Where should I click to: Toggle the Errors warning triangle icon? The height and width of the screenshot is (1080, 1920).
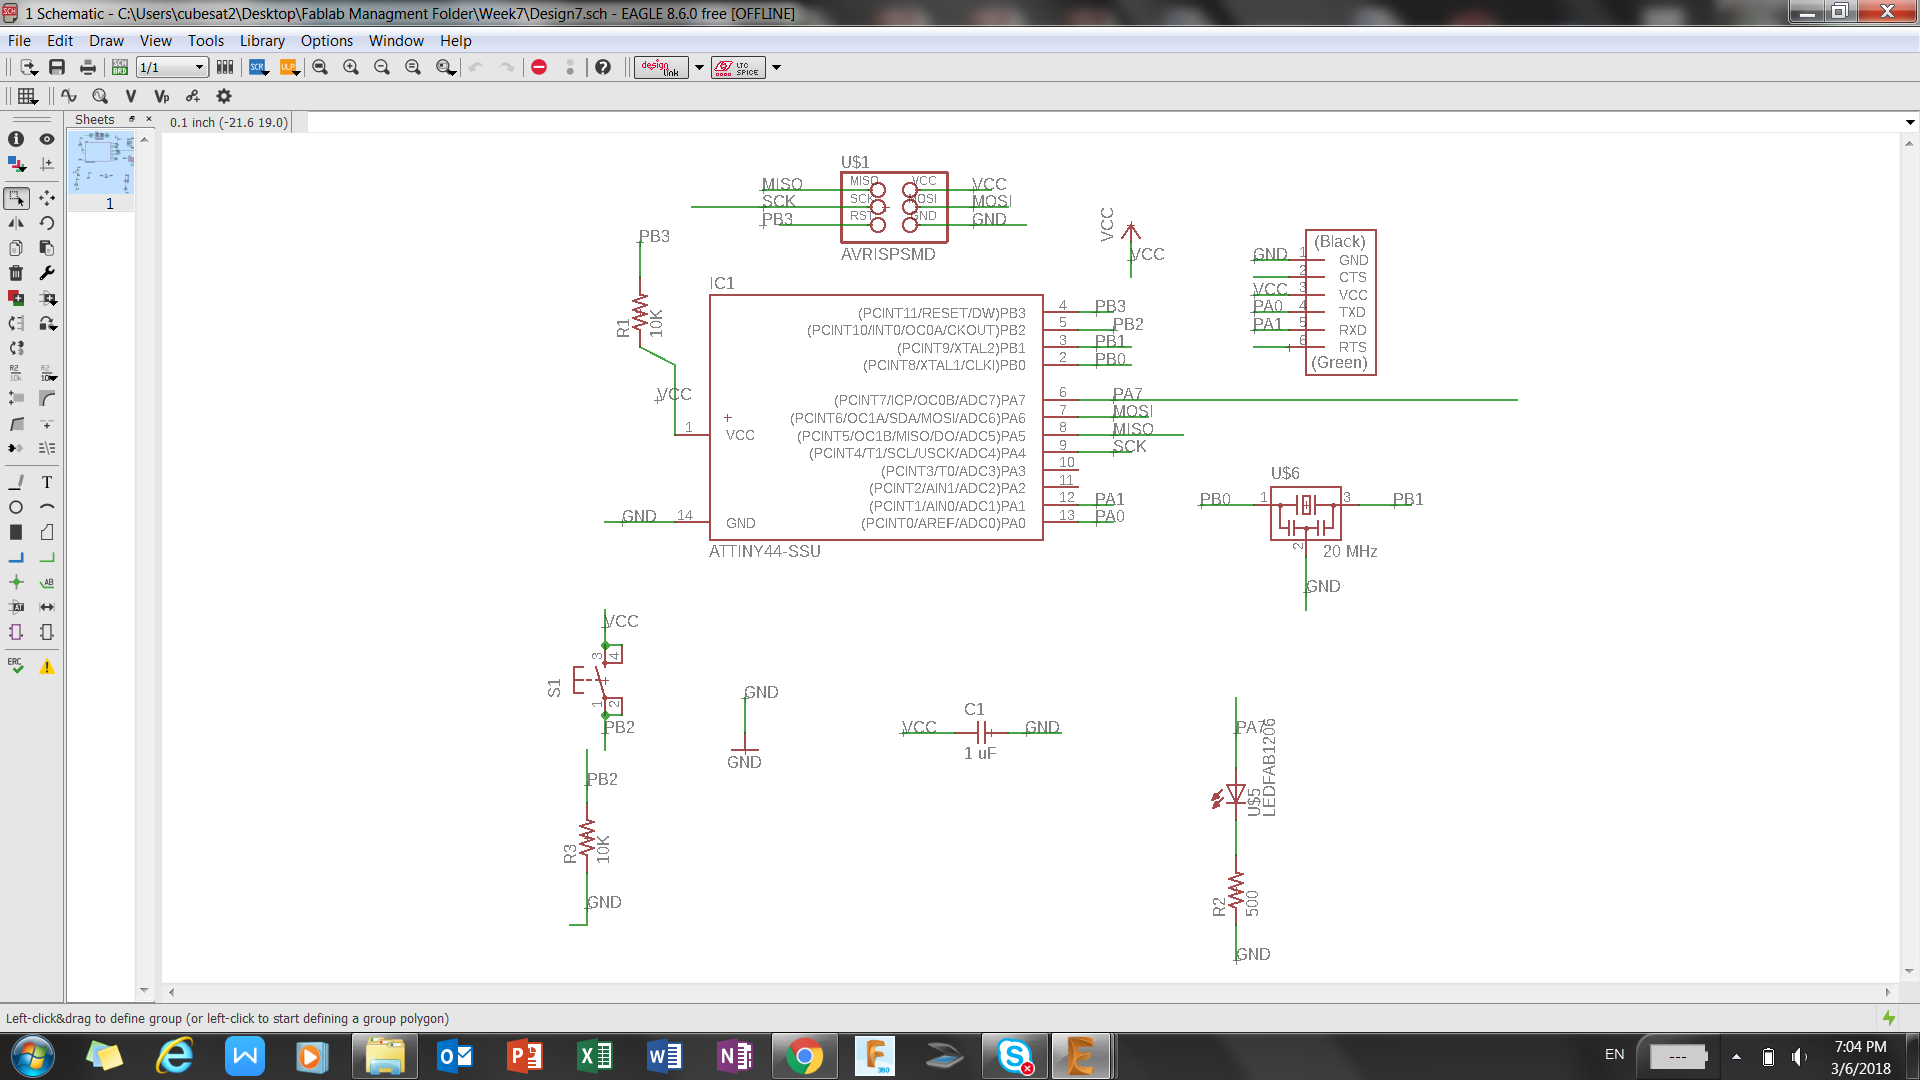(47, 666)
